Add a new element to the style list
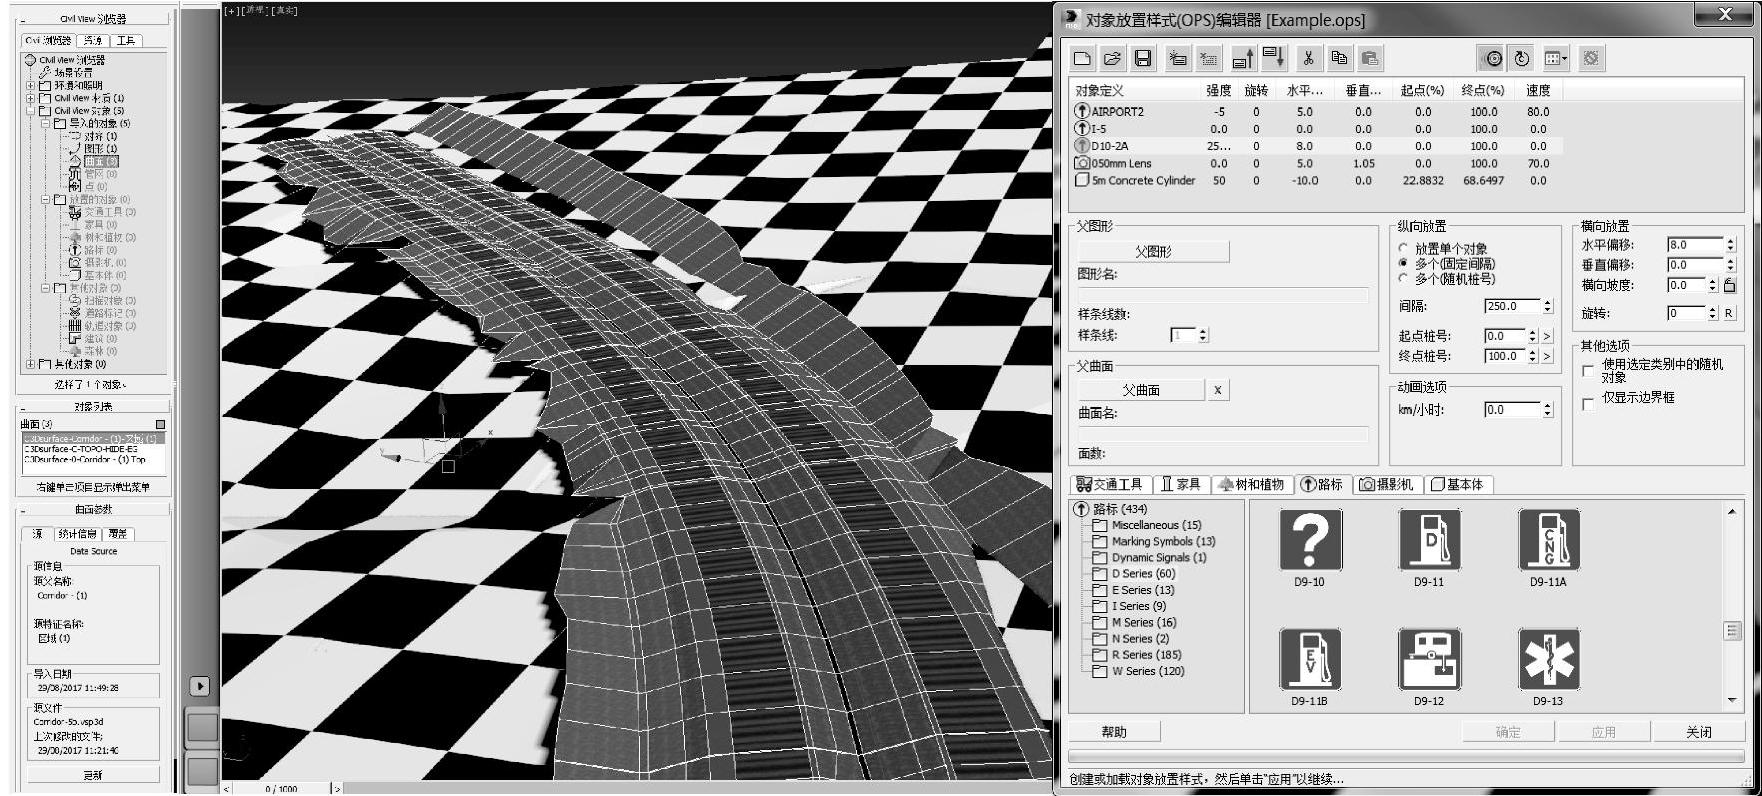The image size is (1762, 796). [x=1178, y=58]
